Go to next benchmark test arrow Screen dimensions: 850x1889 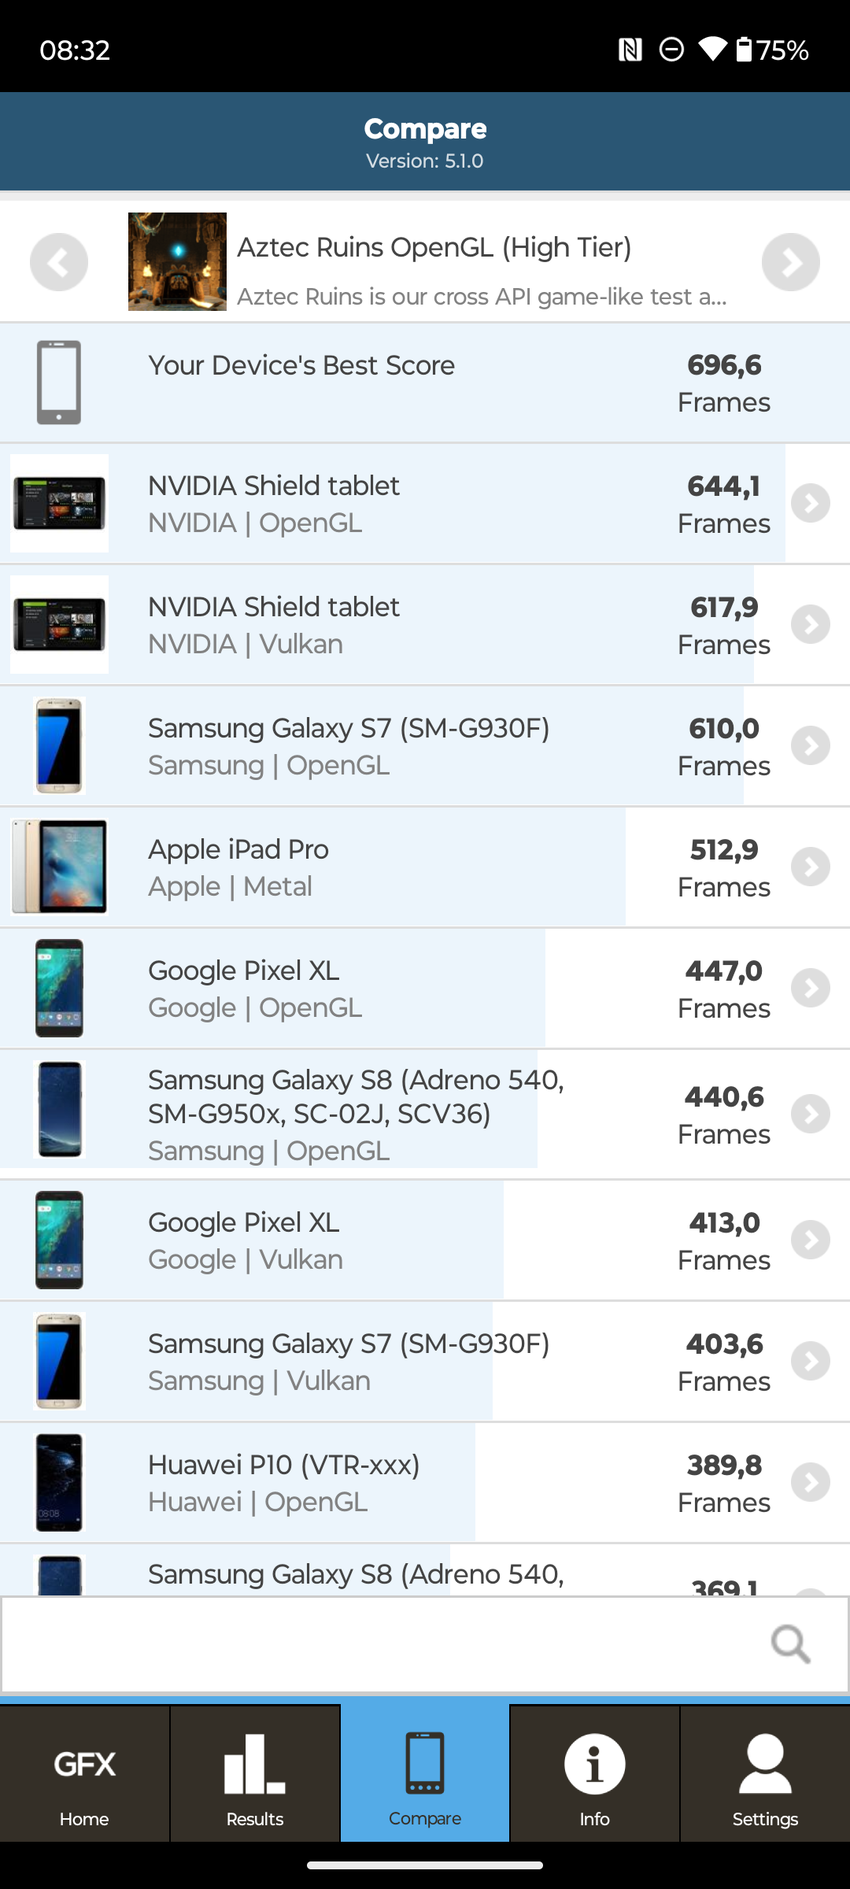[790, 262]
